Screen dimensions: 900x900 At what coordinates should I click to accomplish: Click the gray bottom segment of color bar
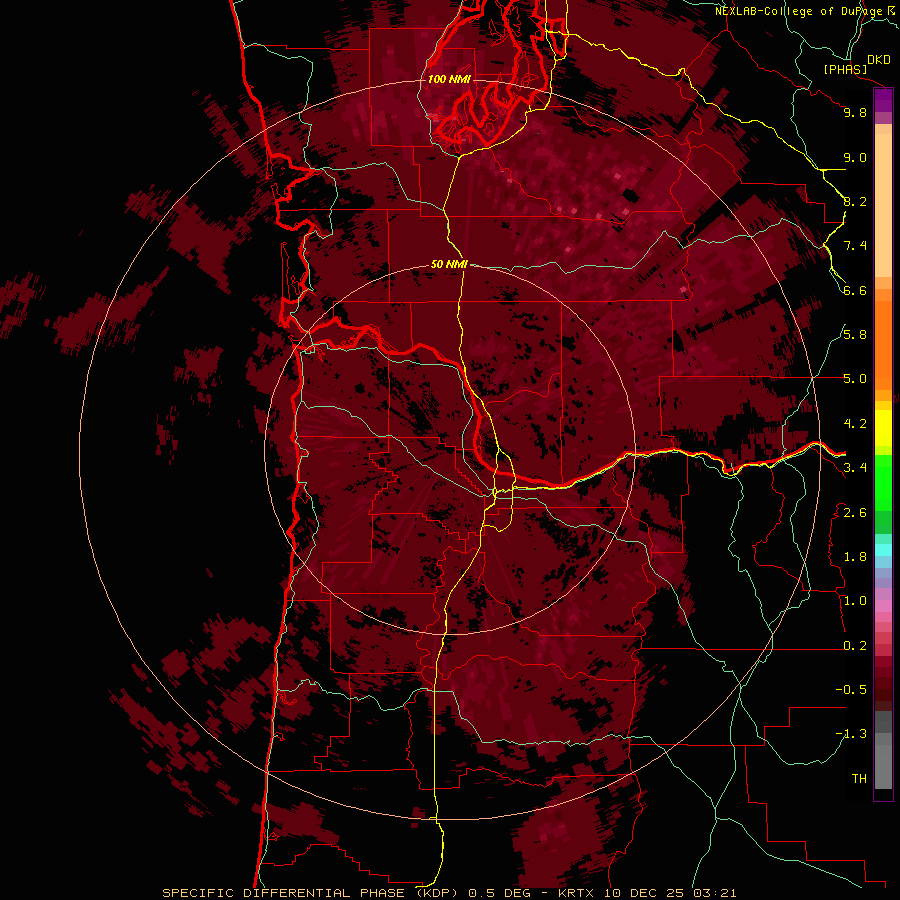tap(883, 763)
